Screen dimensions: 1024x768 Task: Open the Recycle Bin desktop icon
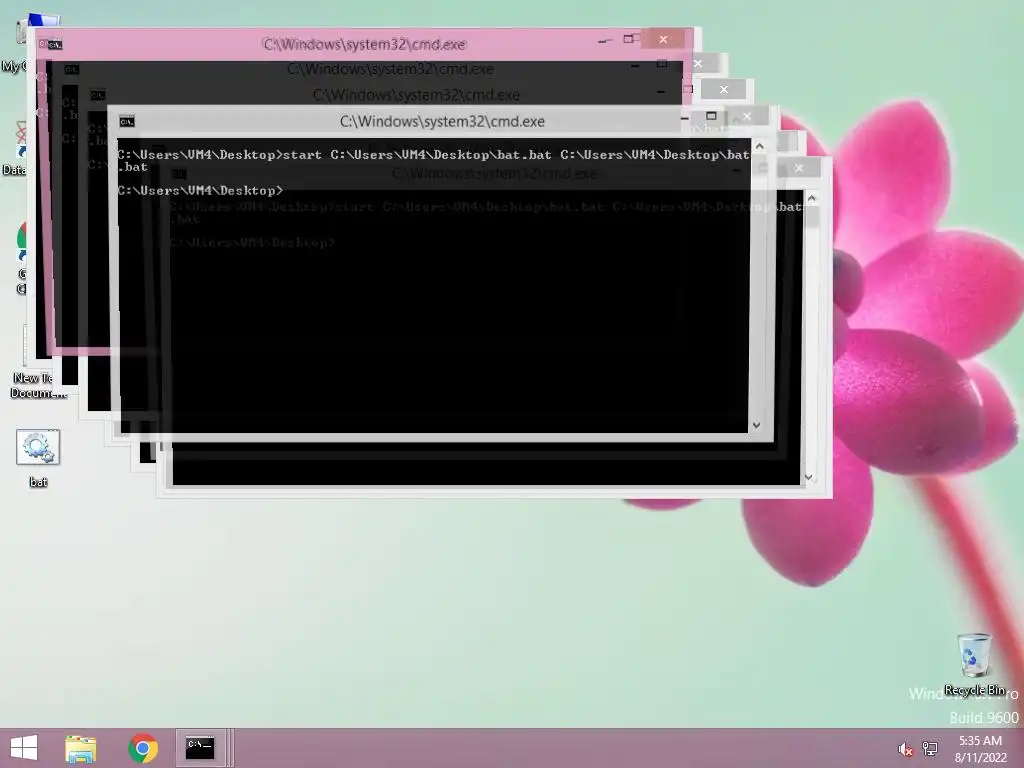[974, 665]
